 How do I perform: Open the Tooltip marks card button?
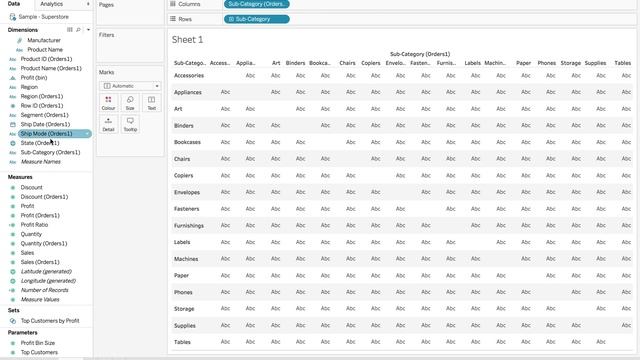[130, 124]
